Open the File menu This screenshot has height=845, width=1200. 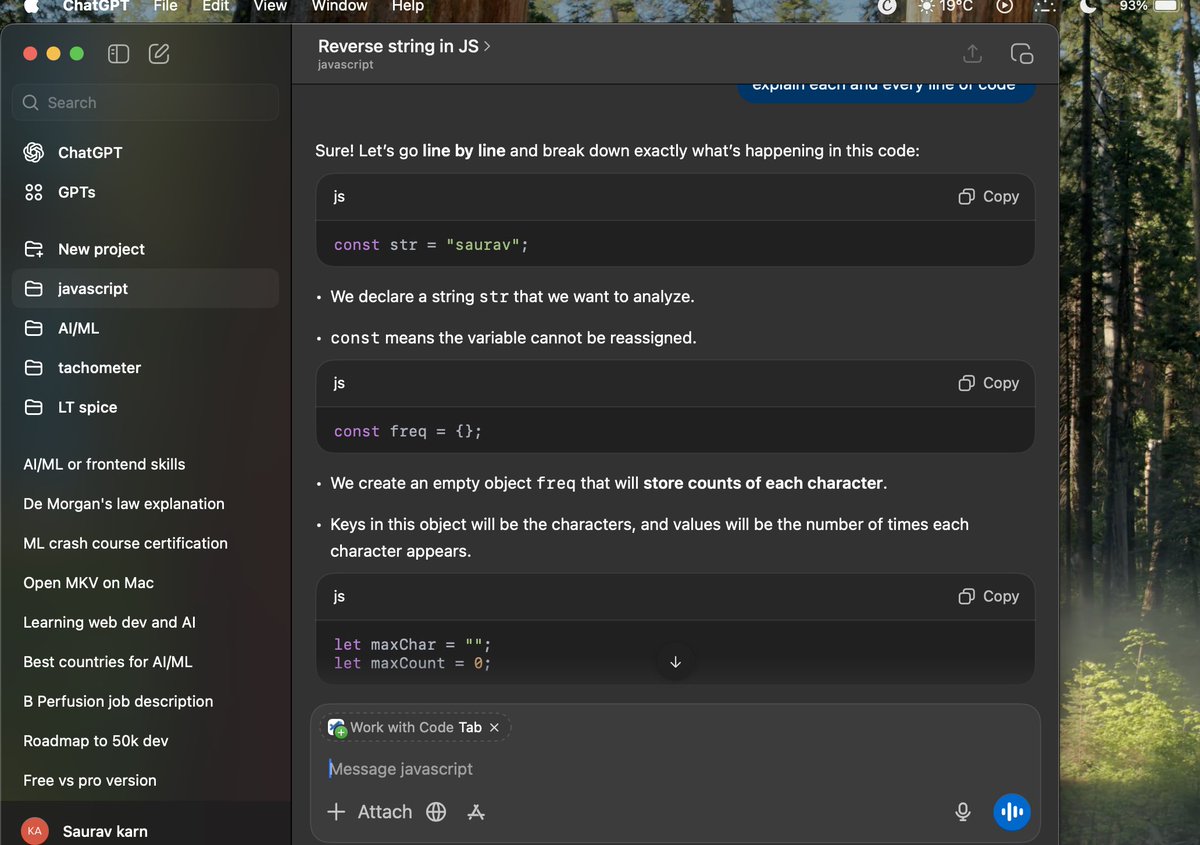click(x=165, y=6)
